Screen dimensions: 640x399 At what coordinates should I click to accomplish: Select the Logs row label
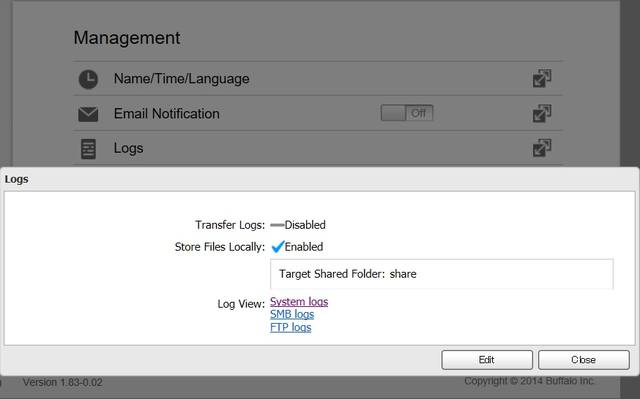click(128, 148)
